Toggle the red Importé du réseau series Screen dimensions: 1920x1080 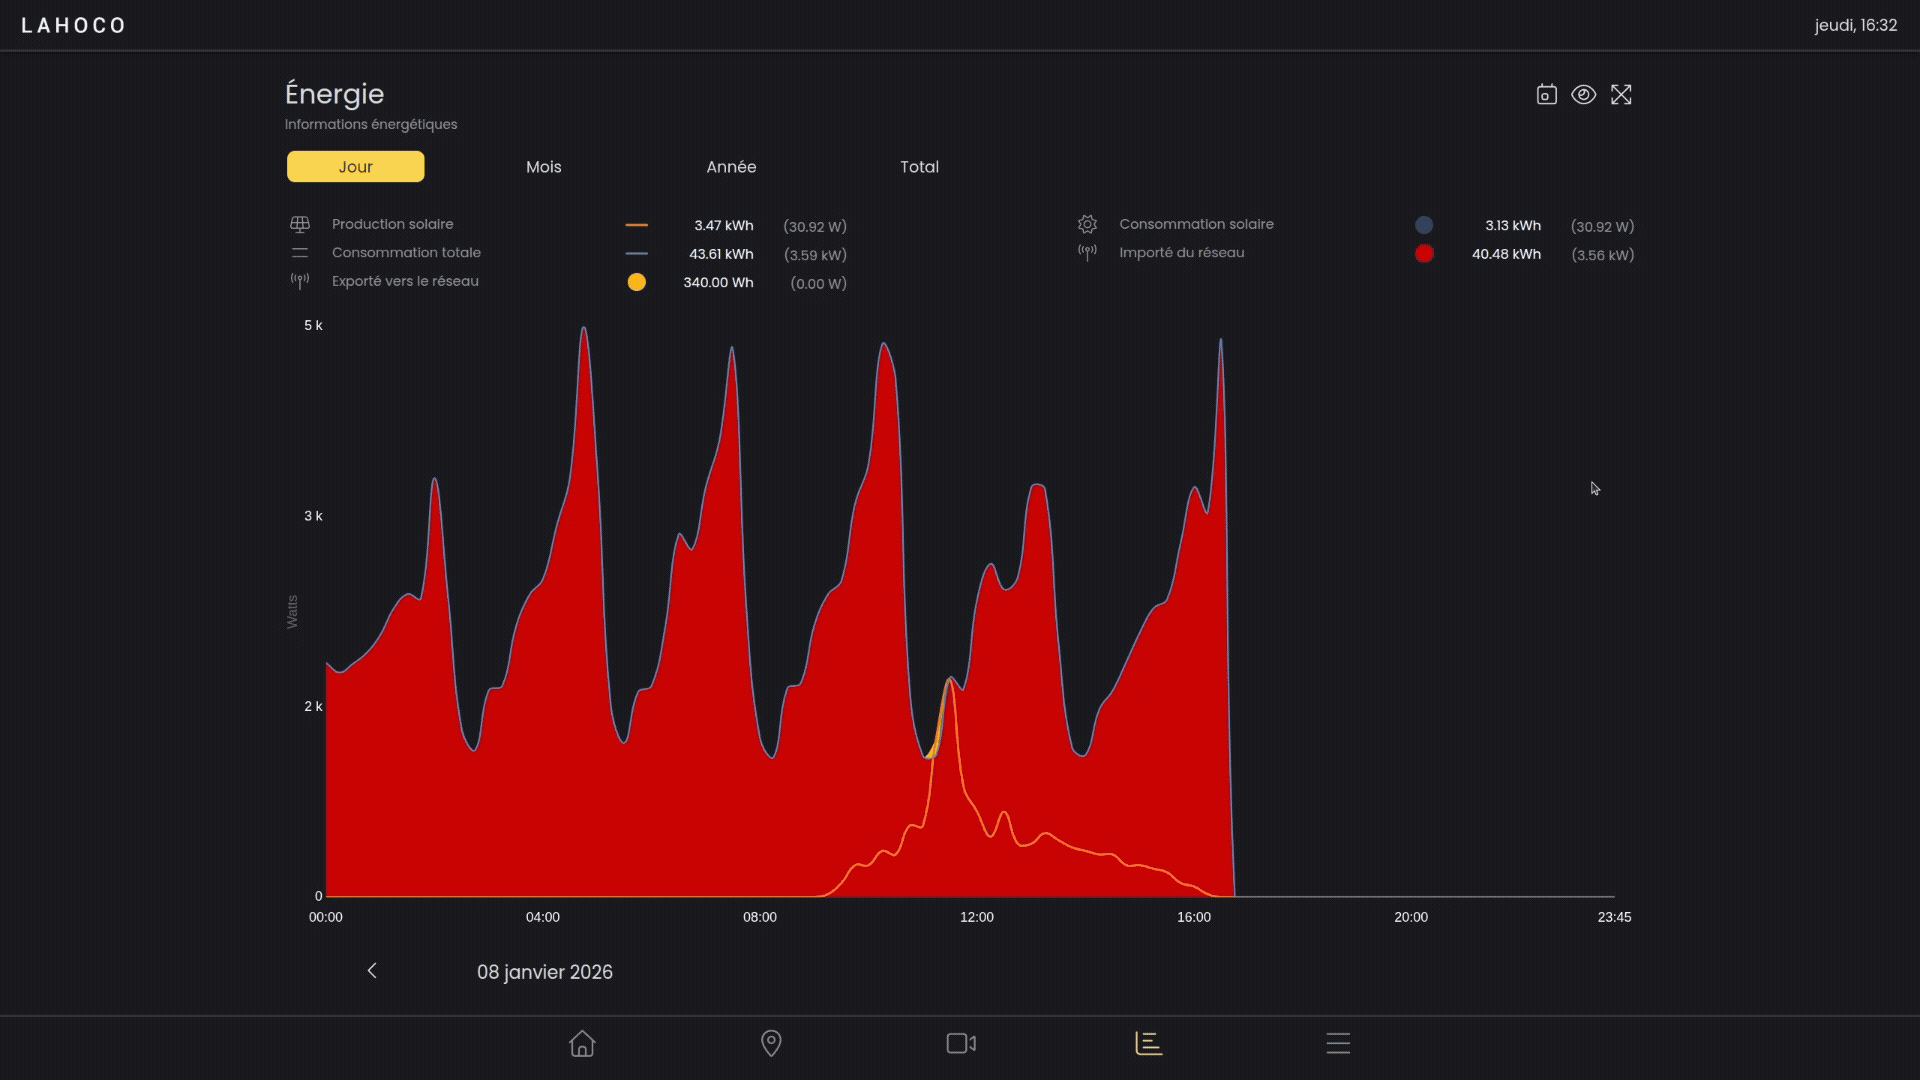pyautogui.click(x=1424, y=254)
